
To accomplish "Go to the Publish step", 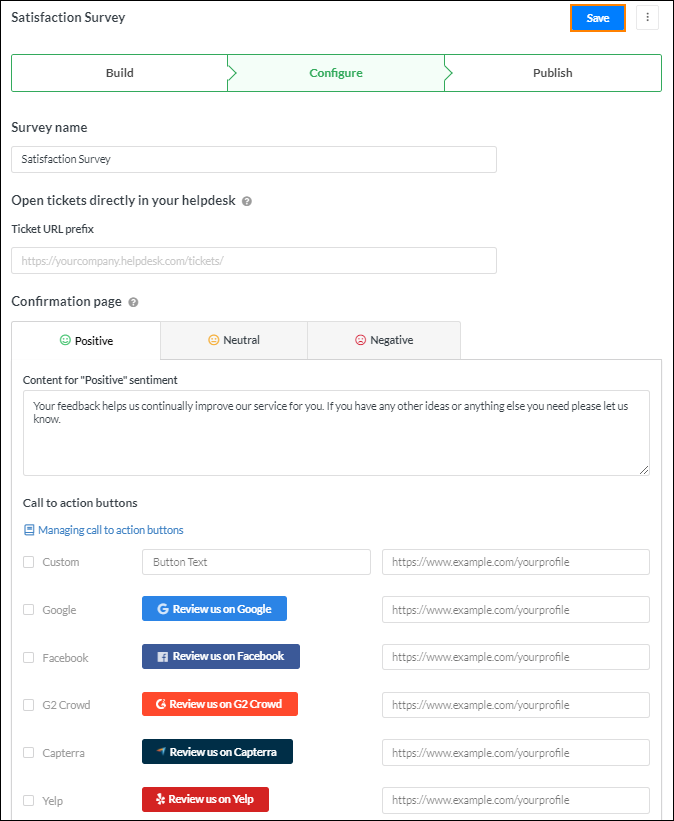I will coord(553,73).
